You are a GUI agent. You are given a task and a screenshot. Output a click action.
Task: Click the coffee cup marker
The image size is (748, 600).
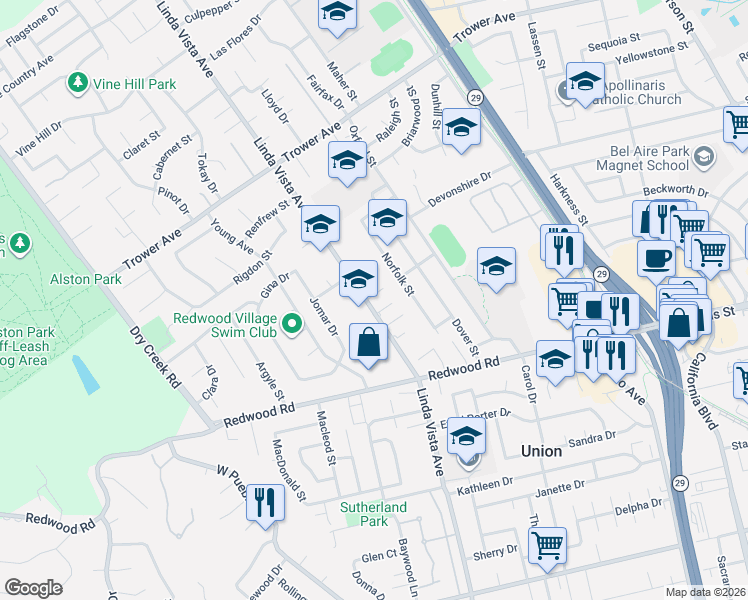(x=656, y=260)
